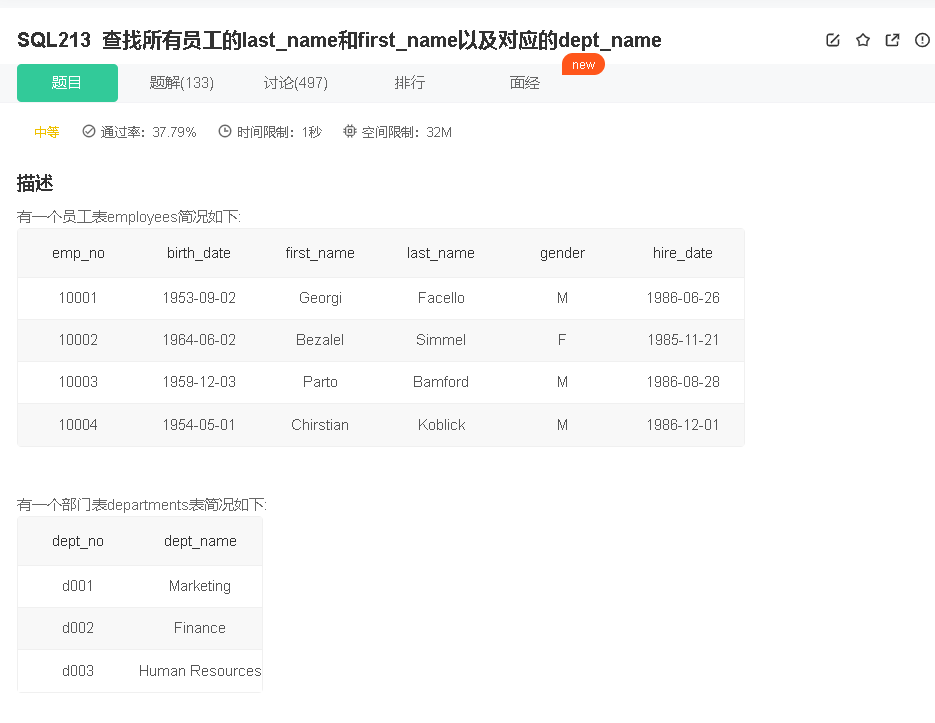This screenshot has height=723, width=935.
Task: Click the 中等 difficulty label
Action: [x=47, y=131]
